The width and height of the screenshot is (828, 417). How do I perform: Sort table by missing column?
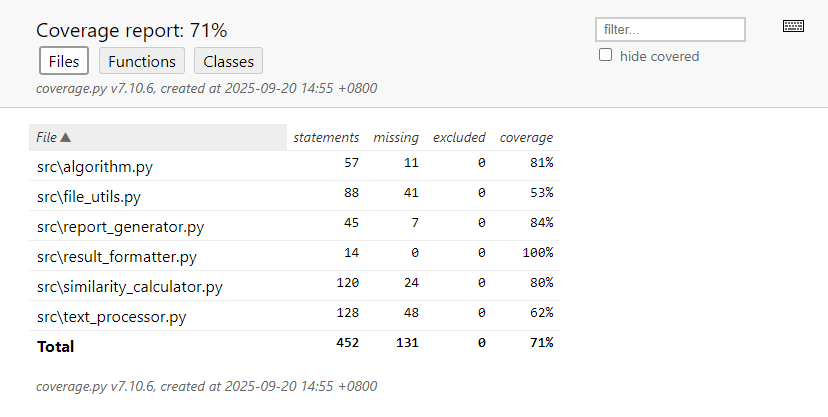pyautogui.click(x=396, y=137)
